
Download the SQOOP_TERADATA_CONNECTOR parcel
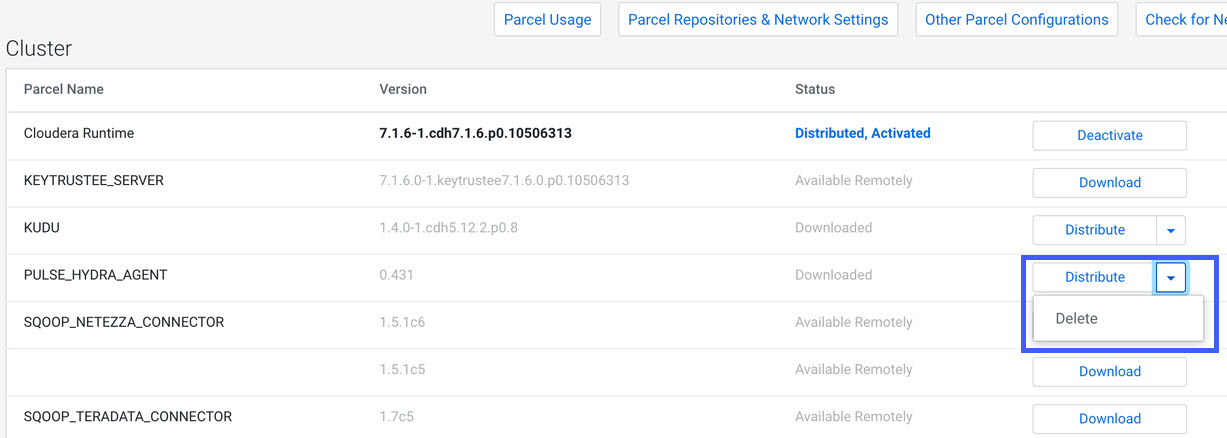(x=1109, y=418)
